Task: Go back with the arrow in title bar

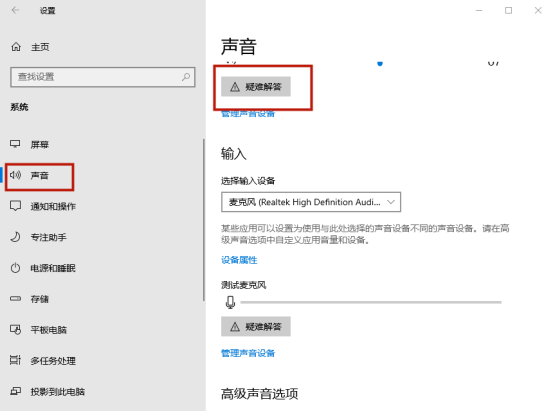Action: pos(15,10)
